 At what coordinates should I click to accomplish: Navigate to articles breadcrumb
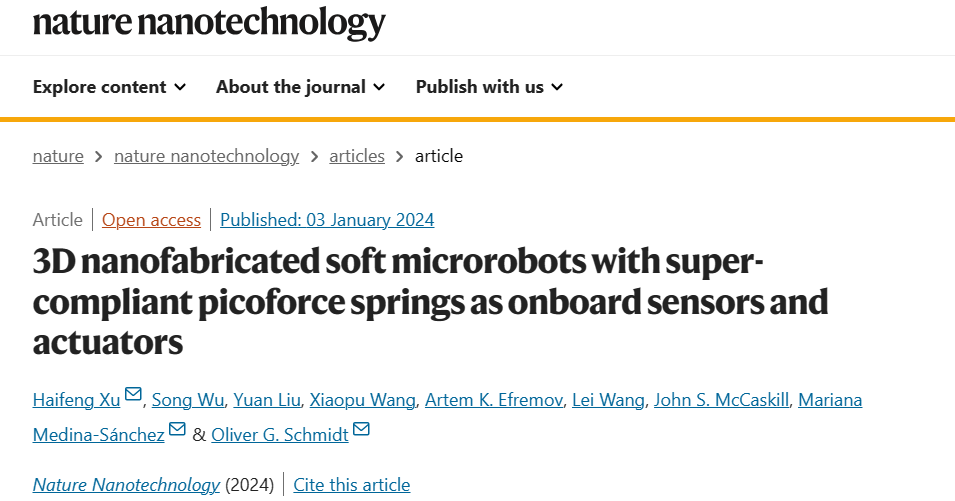click(x=357, y=156)
